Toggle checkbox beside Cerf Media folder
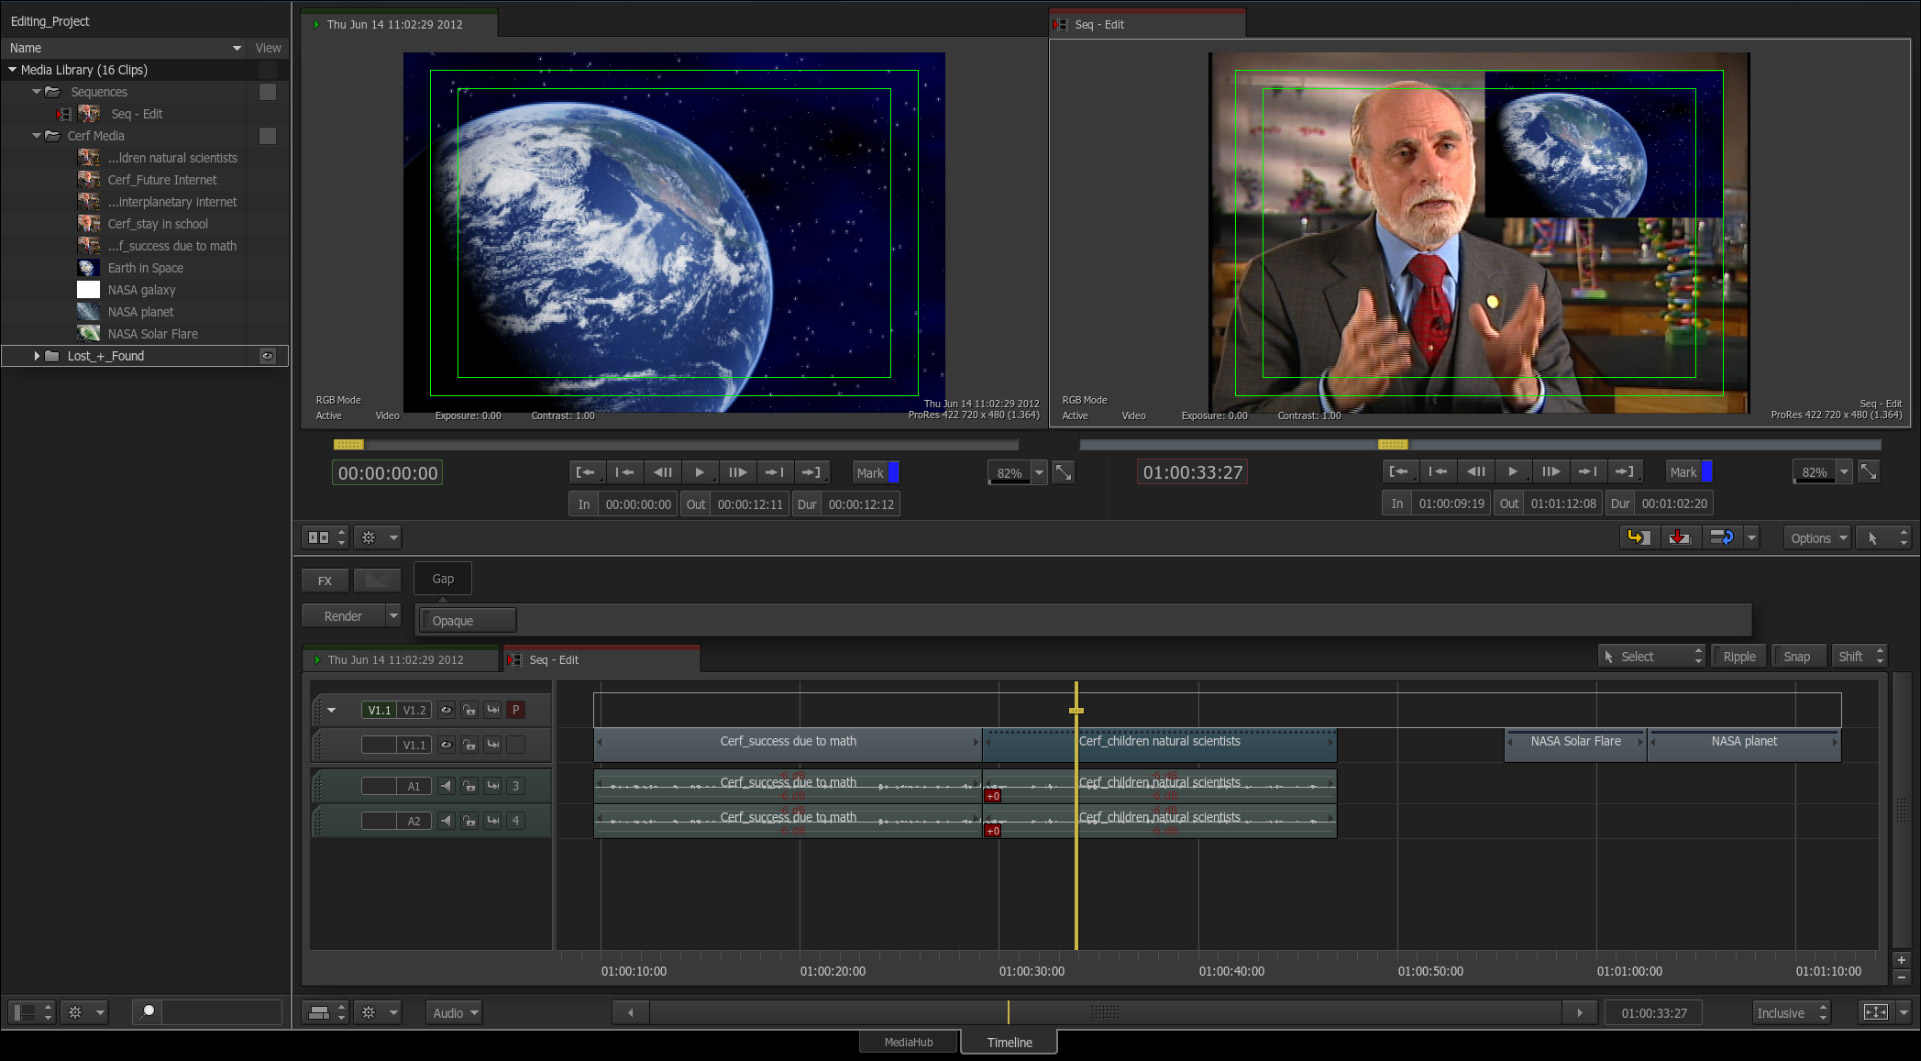Viewport: 1921px width, 1061px height. tap(267, 136)
